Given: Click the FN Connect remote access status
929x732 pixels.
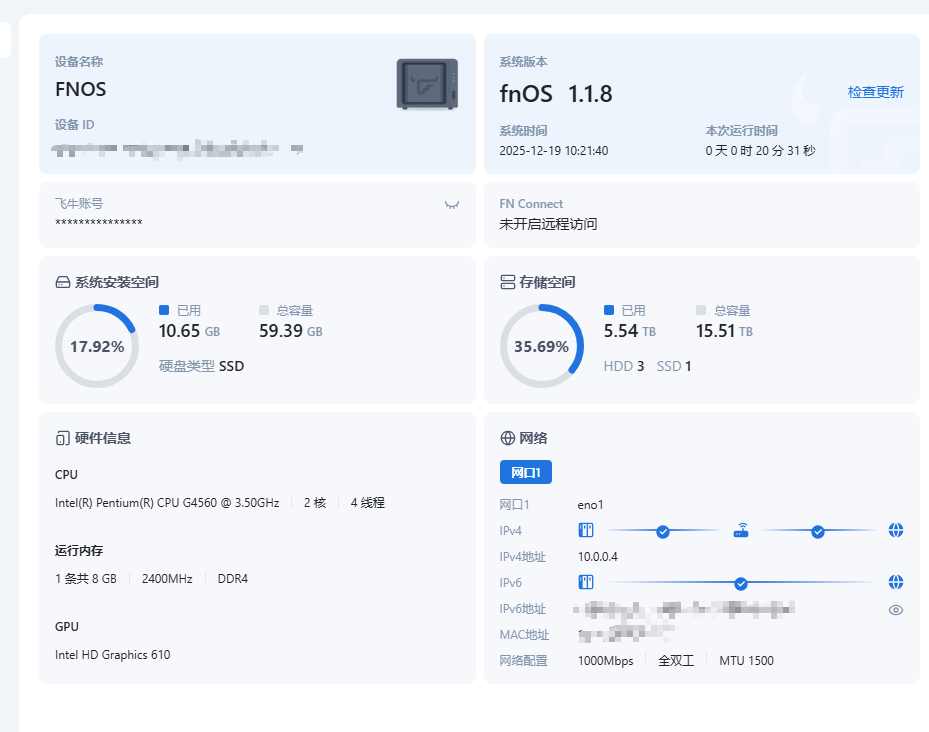Looking at the screenshot, I should pyautogui.click(x=548, y=224).
